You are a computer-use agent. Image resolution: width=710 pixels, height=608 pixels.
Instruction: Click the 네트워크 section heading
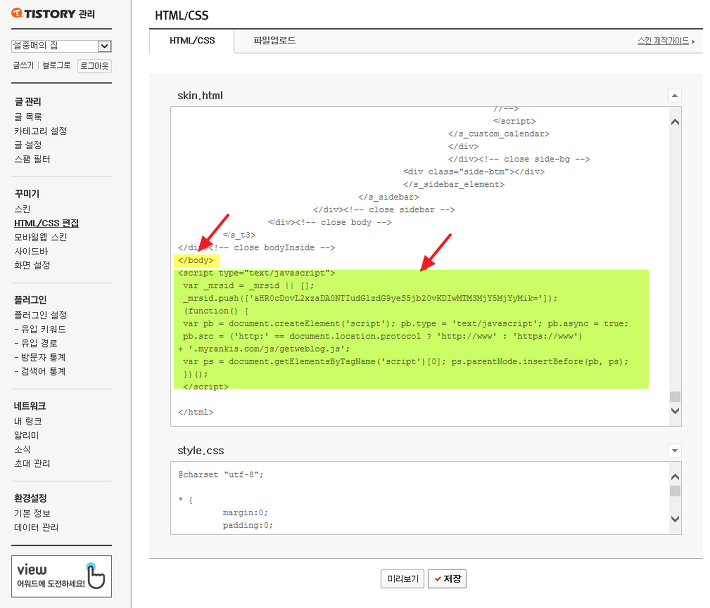(x=30, y=406)
